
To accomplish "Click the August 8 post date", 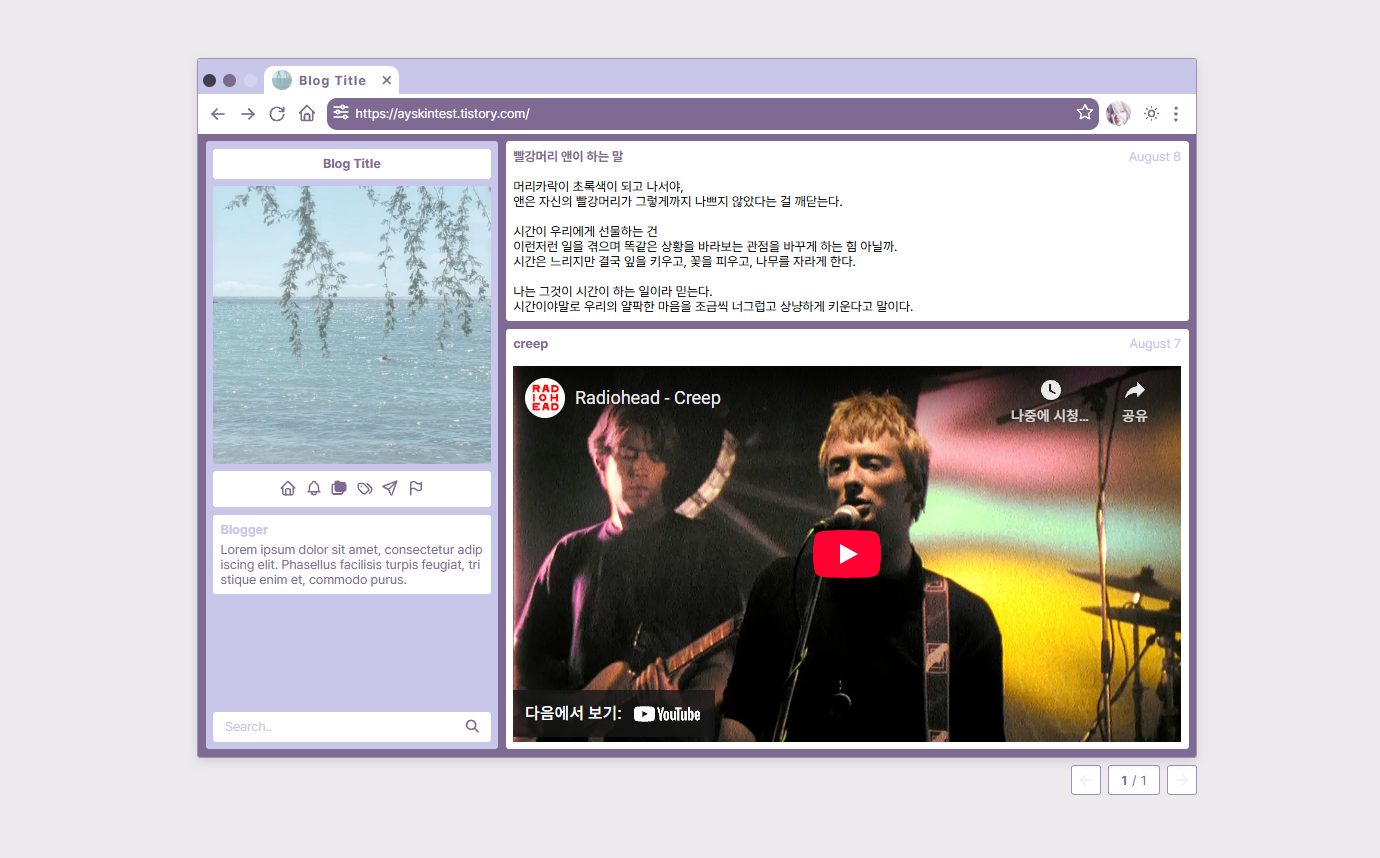I will click(x=1155, y=157).
